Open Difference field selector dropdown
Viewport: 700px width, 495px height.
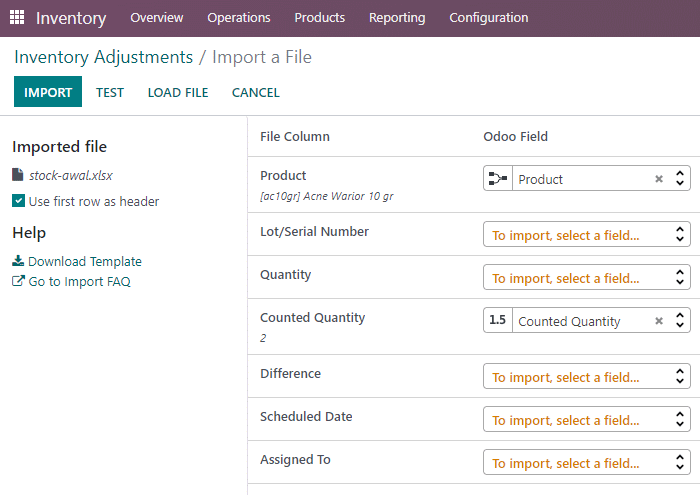click(587, 376)
